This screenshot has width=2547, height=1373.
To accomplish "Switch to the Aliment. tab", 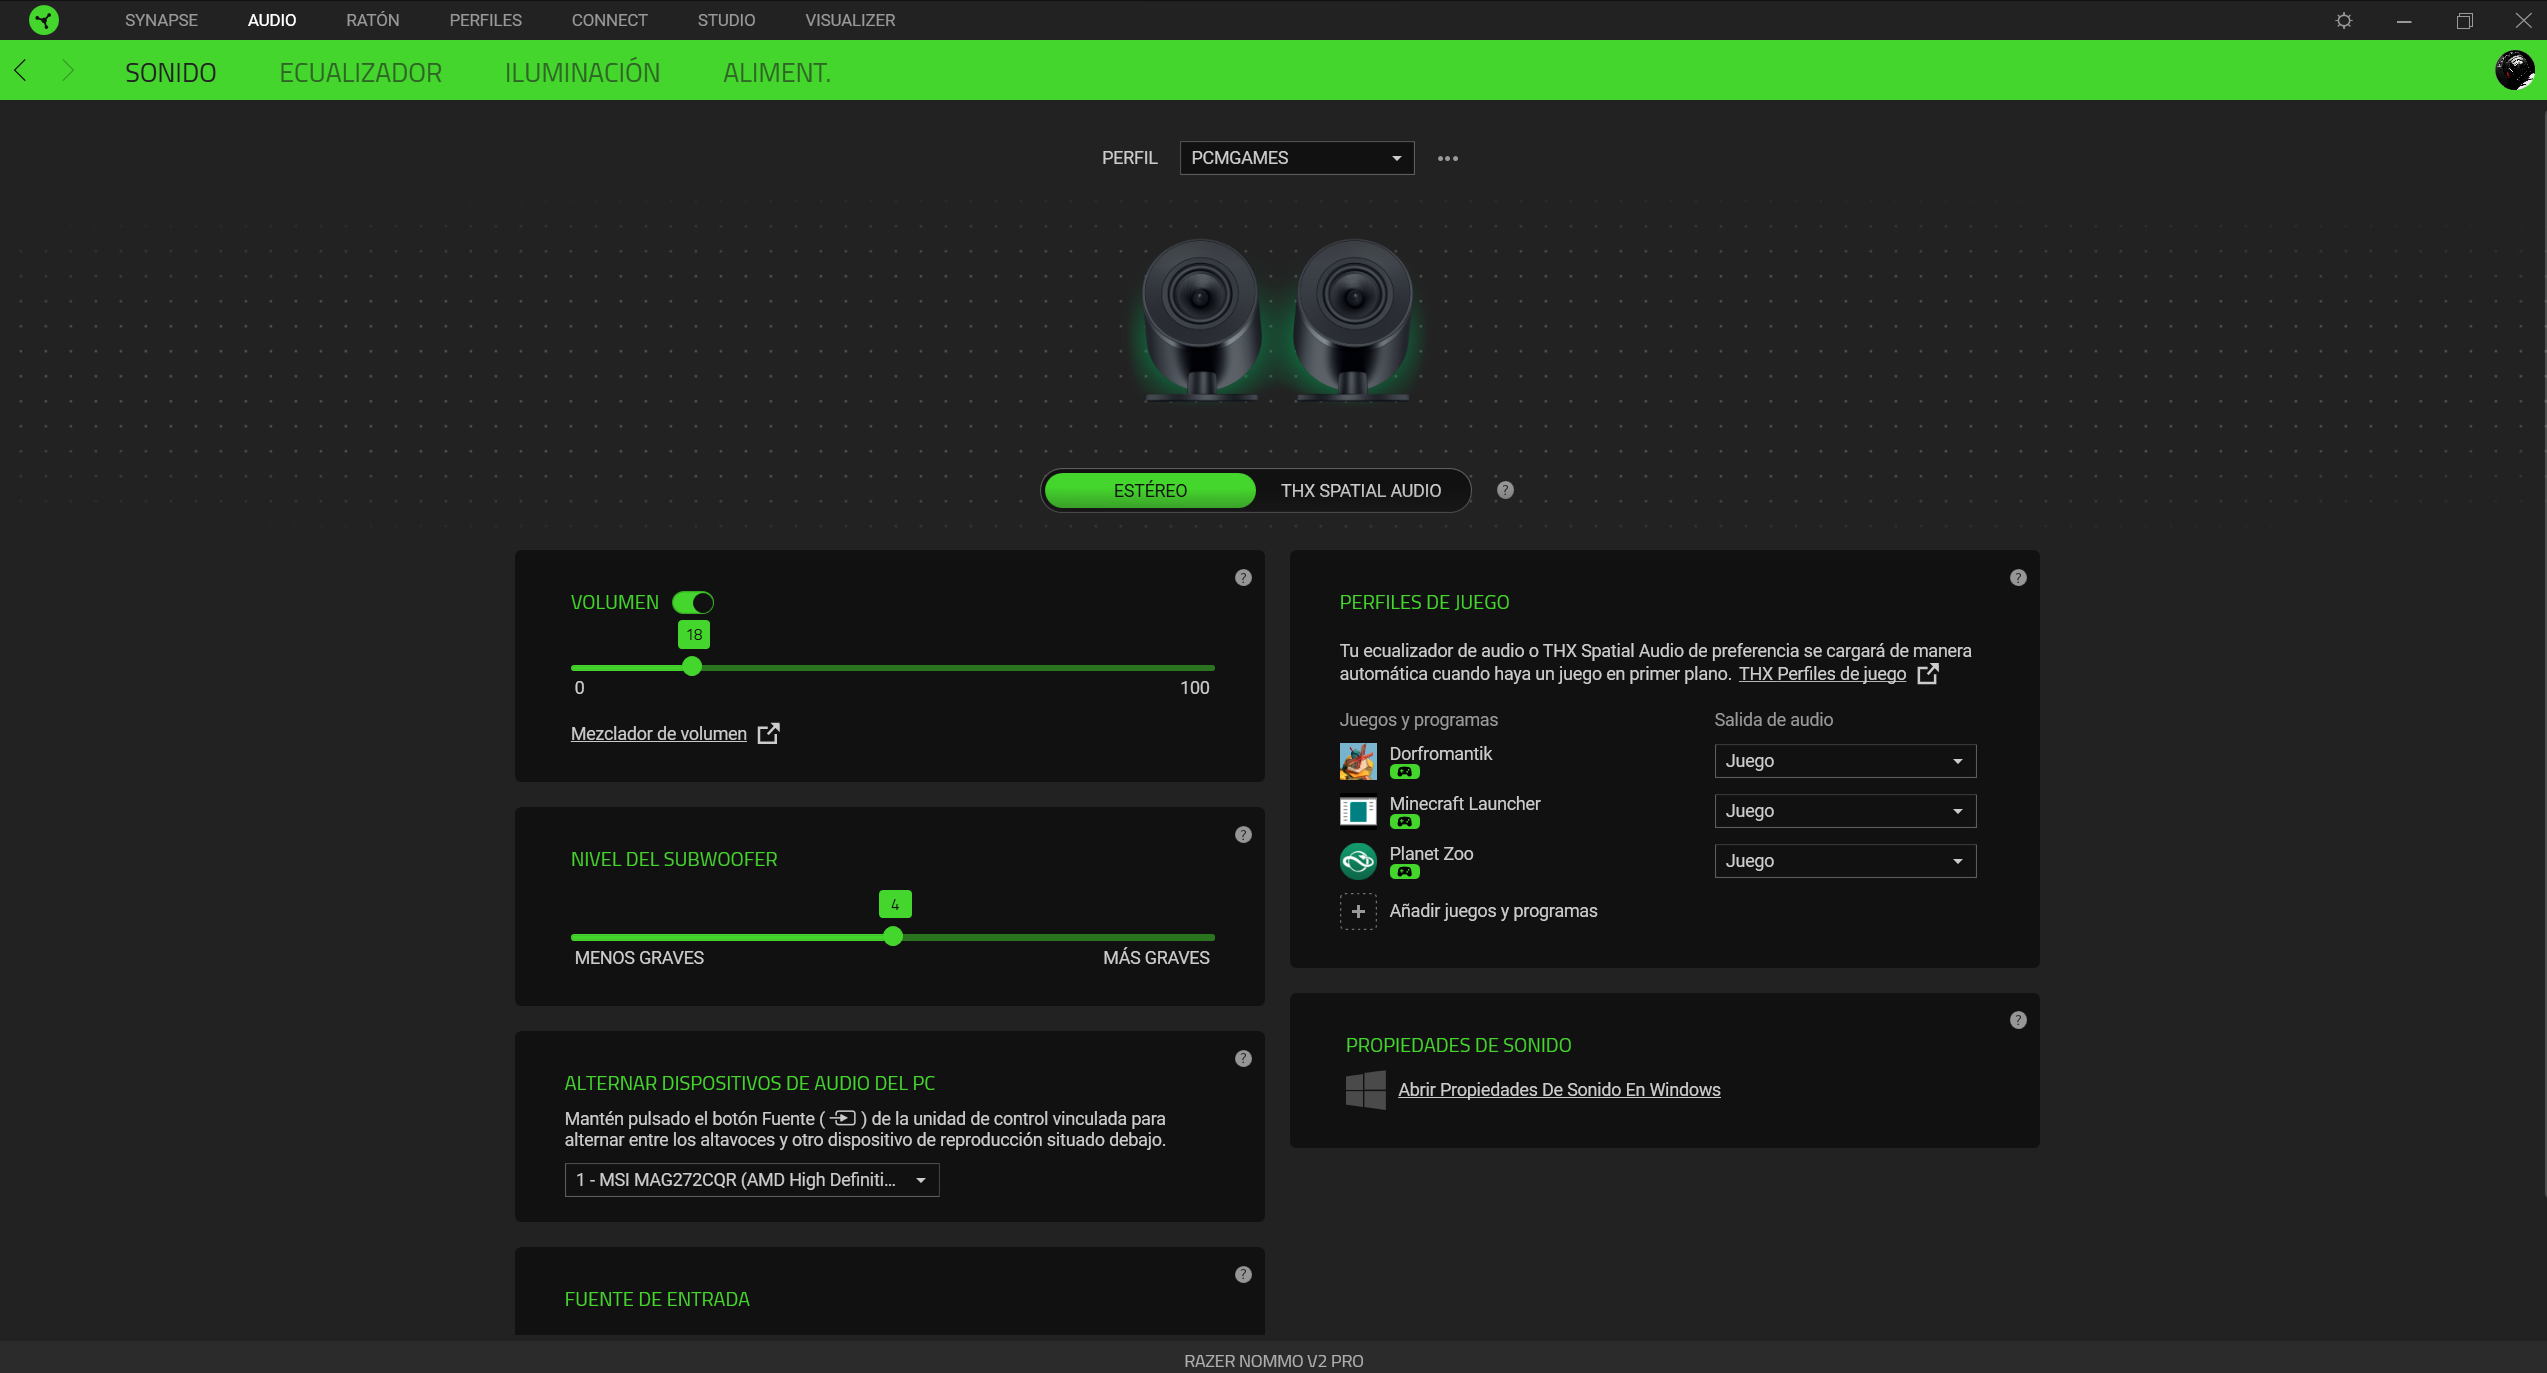I will tap(777, 72).
